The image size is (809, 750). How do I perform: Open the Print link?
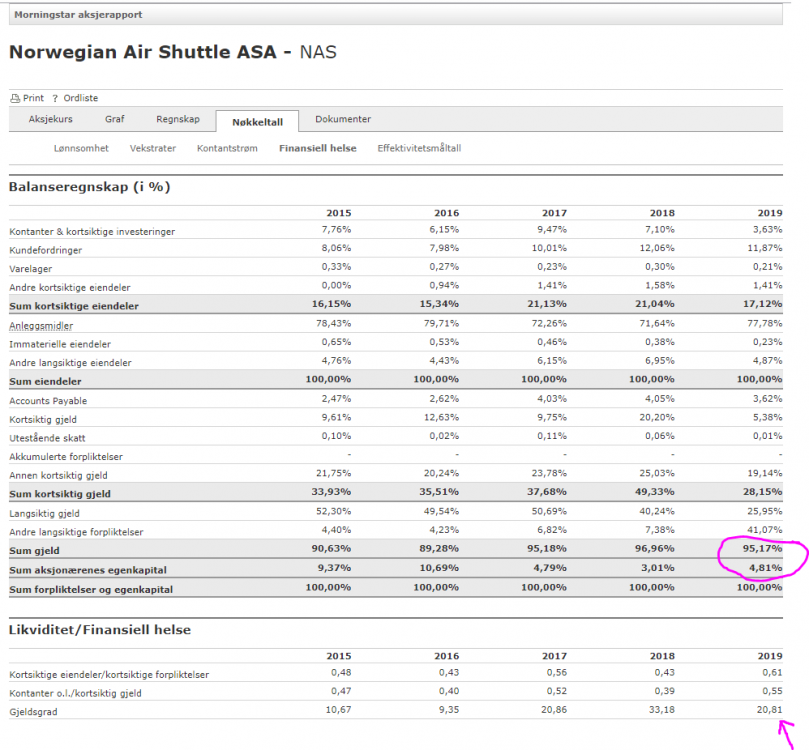(33, 98)
